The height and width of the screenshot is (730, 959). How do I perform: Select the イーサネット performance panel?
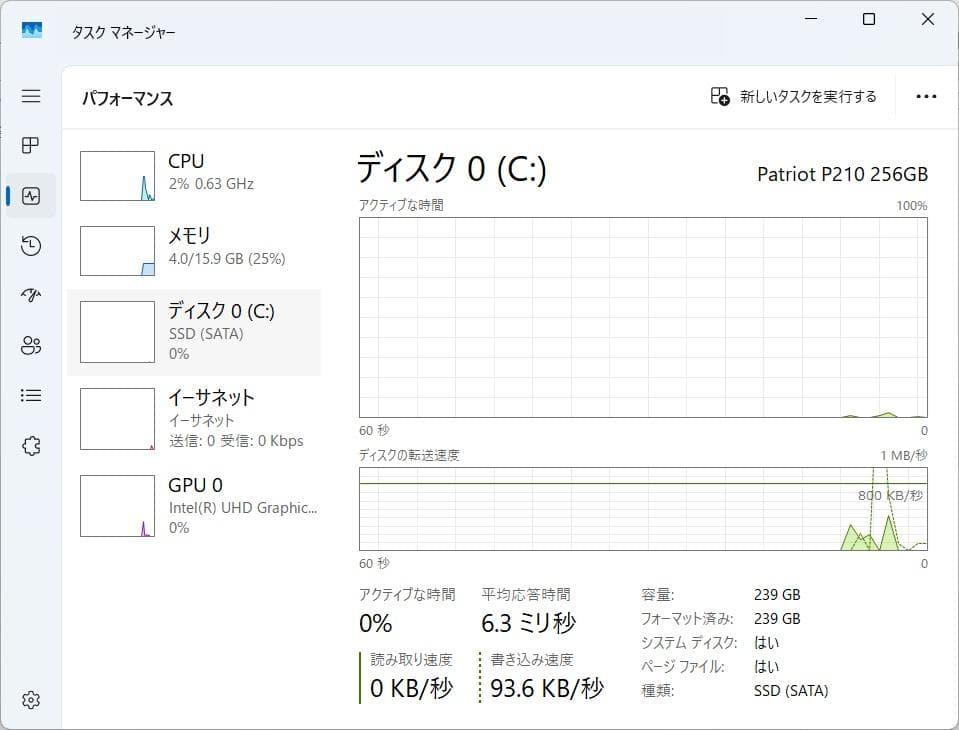[x=195, y=418]
